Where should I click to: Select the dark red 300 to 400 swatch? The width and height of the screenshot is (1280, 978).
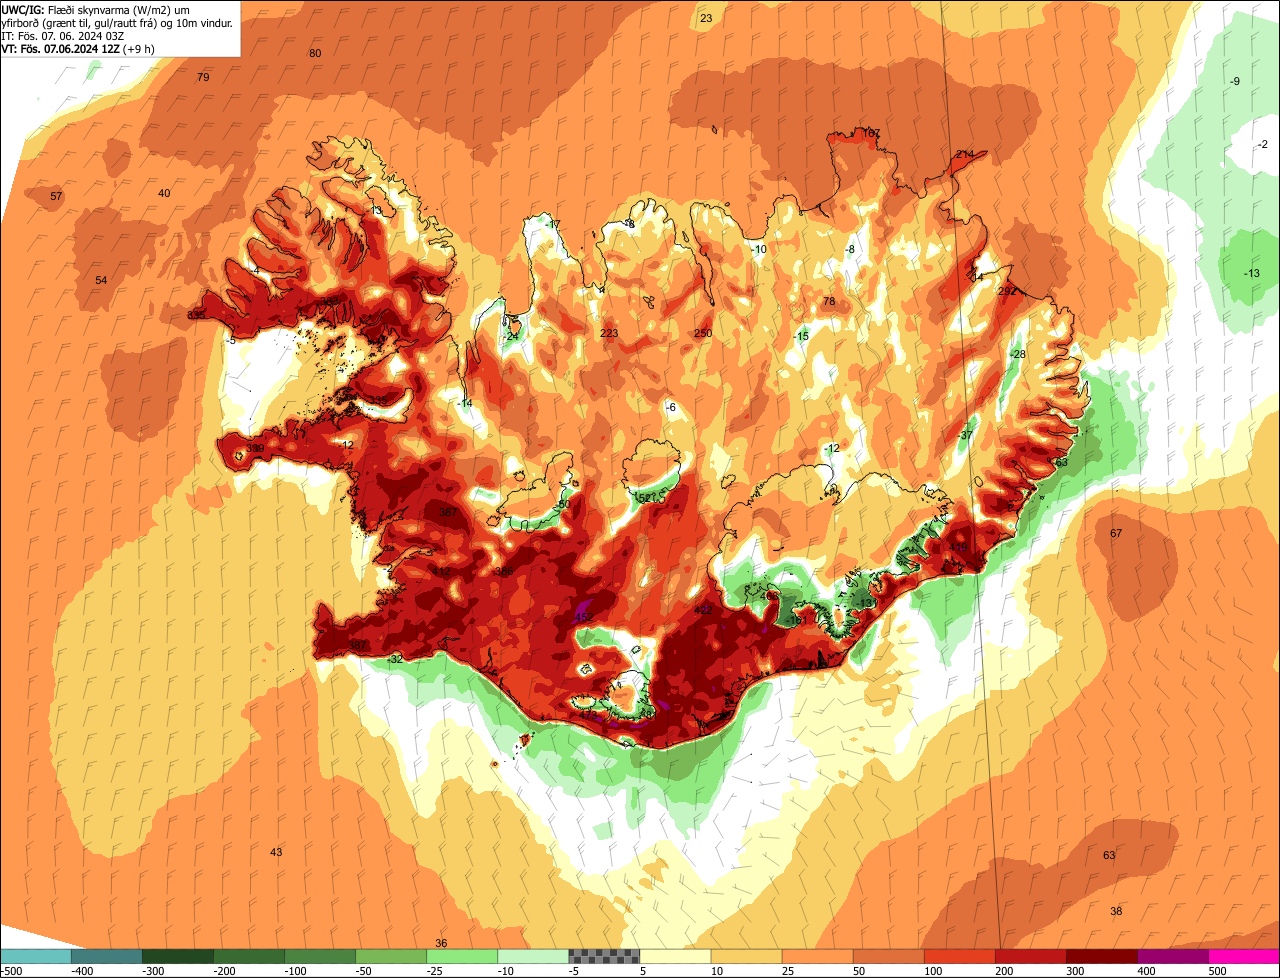click(x=1101, y=956)
